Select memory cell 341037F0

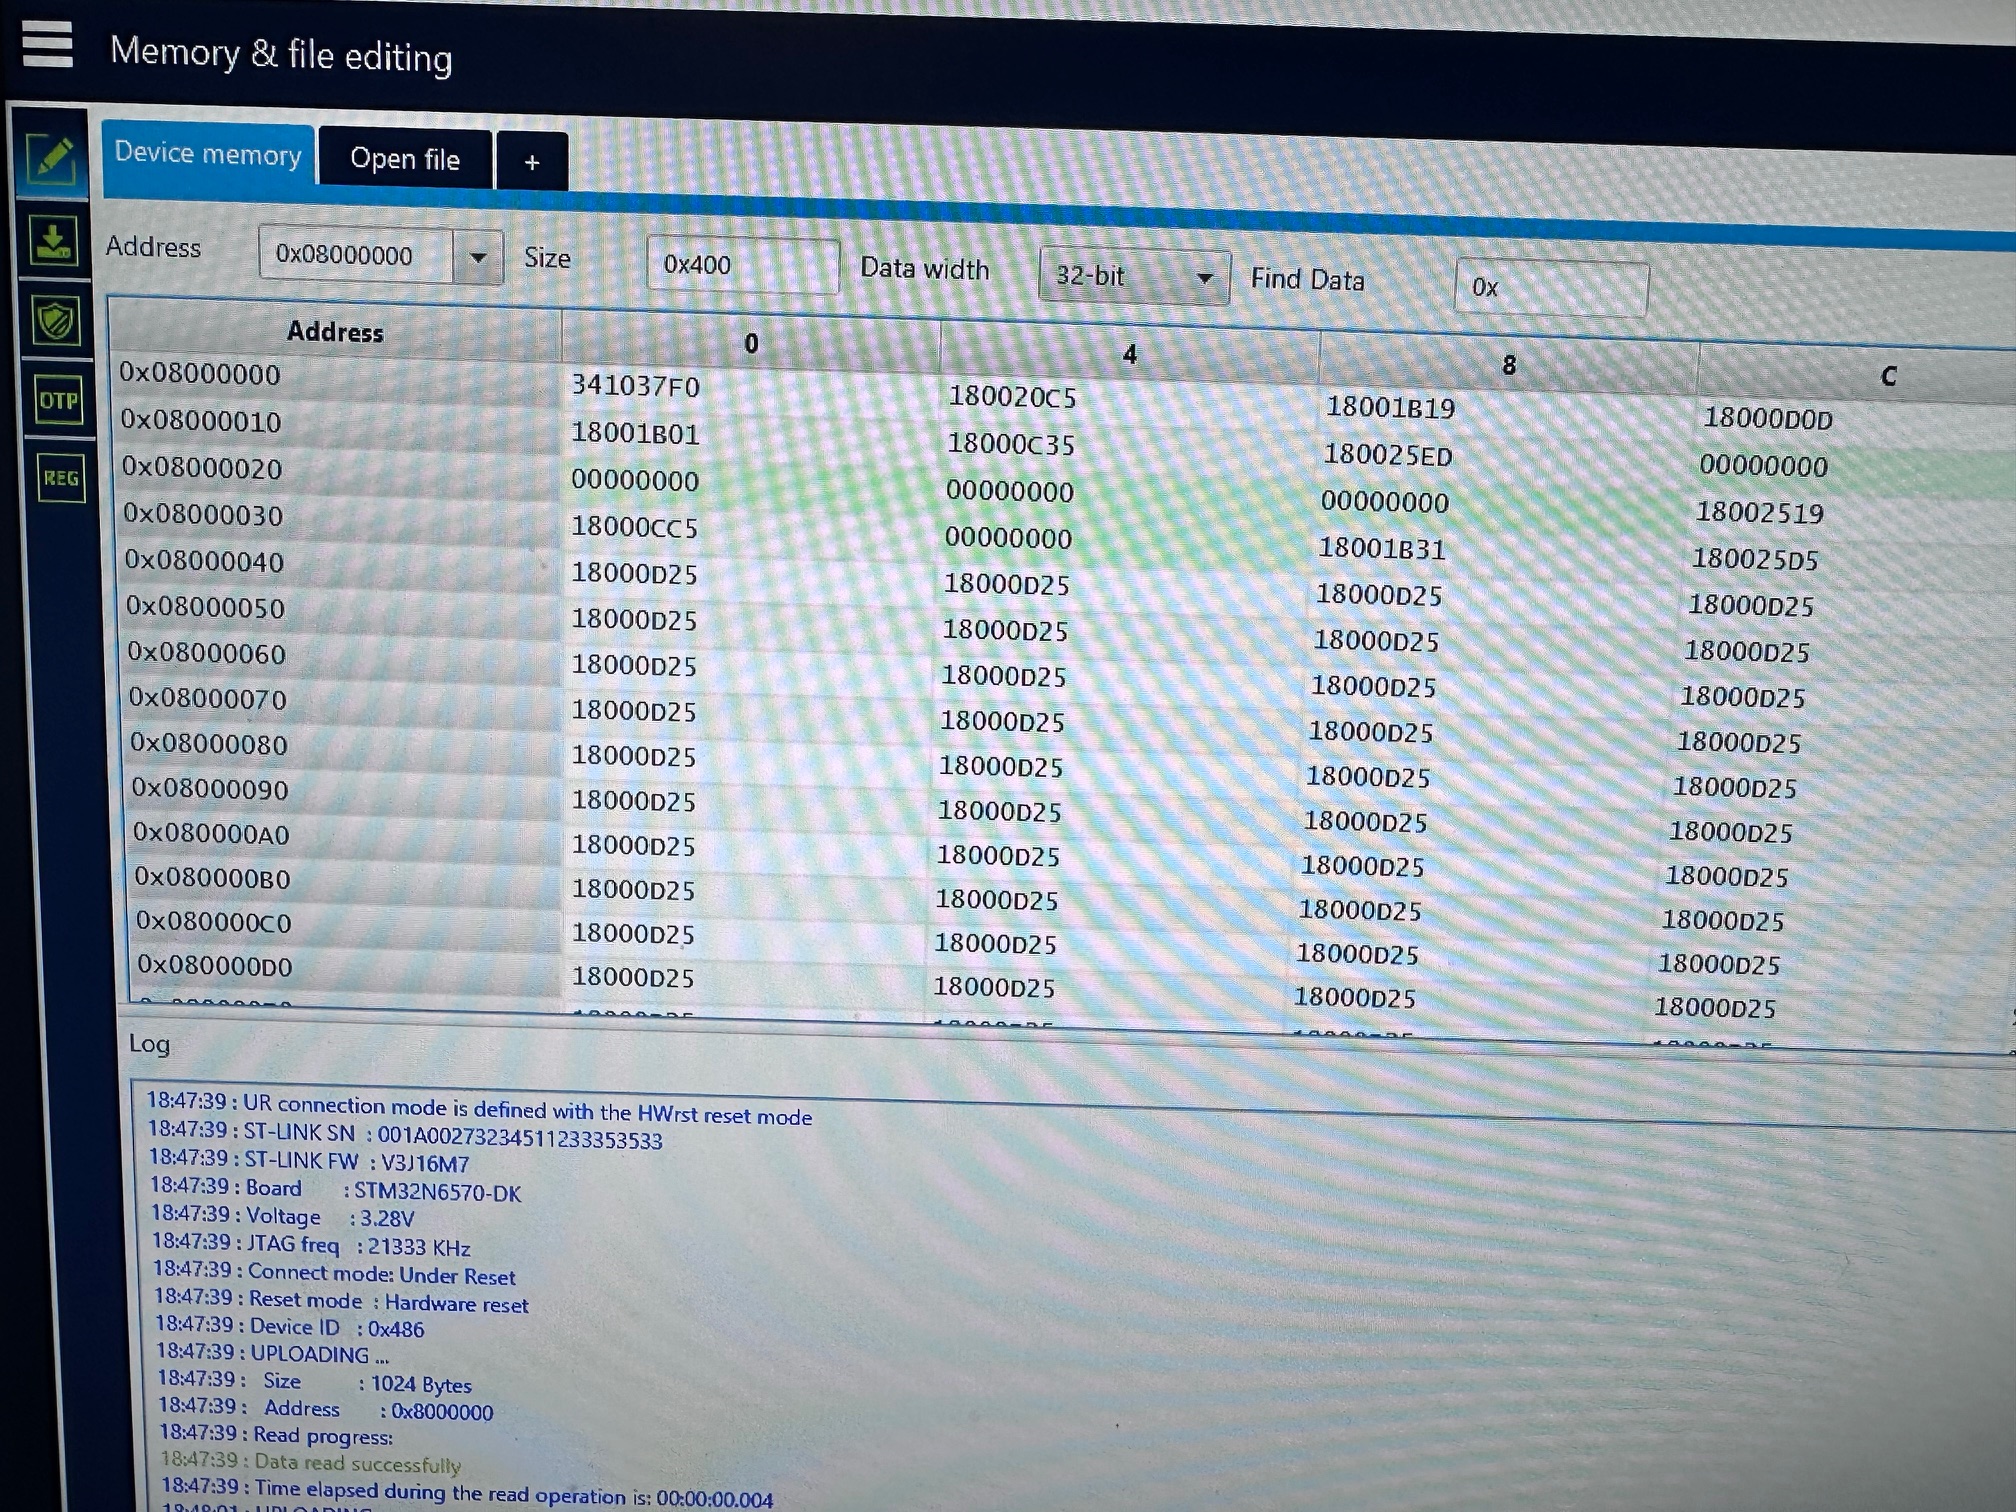pyautogui.click(x=635, y=386)
